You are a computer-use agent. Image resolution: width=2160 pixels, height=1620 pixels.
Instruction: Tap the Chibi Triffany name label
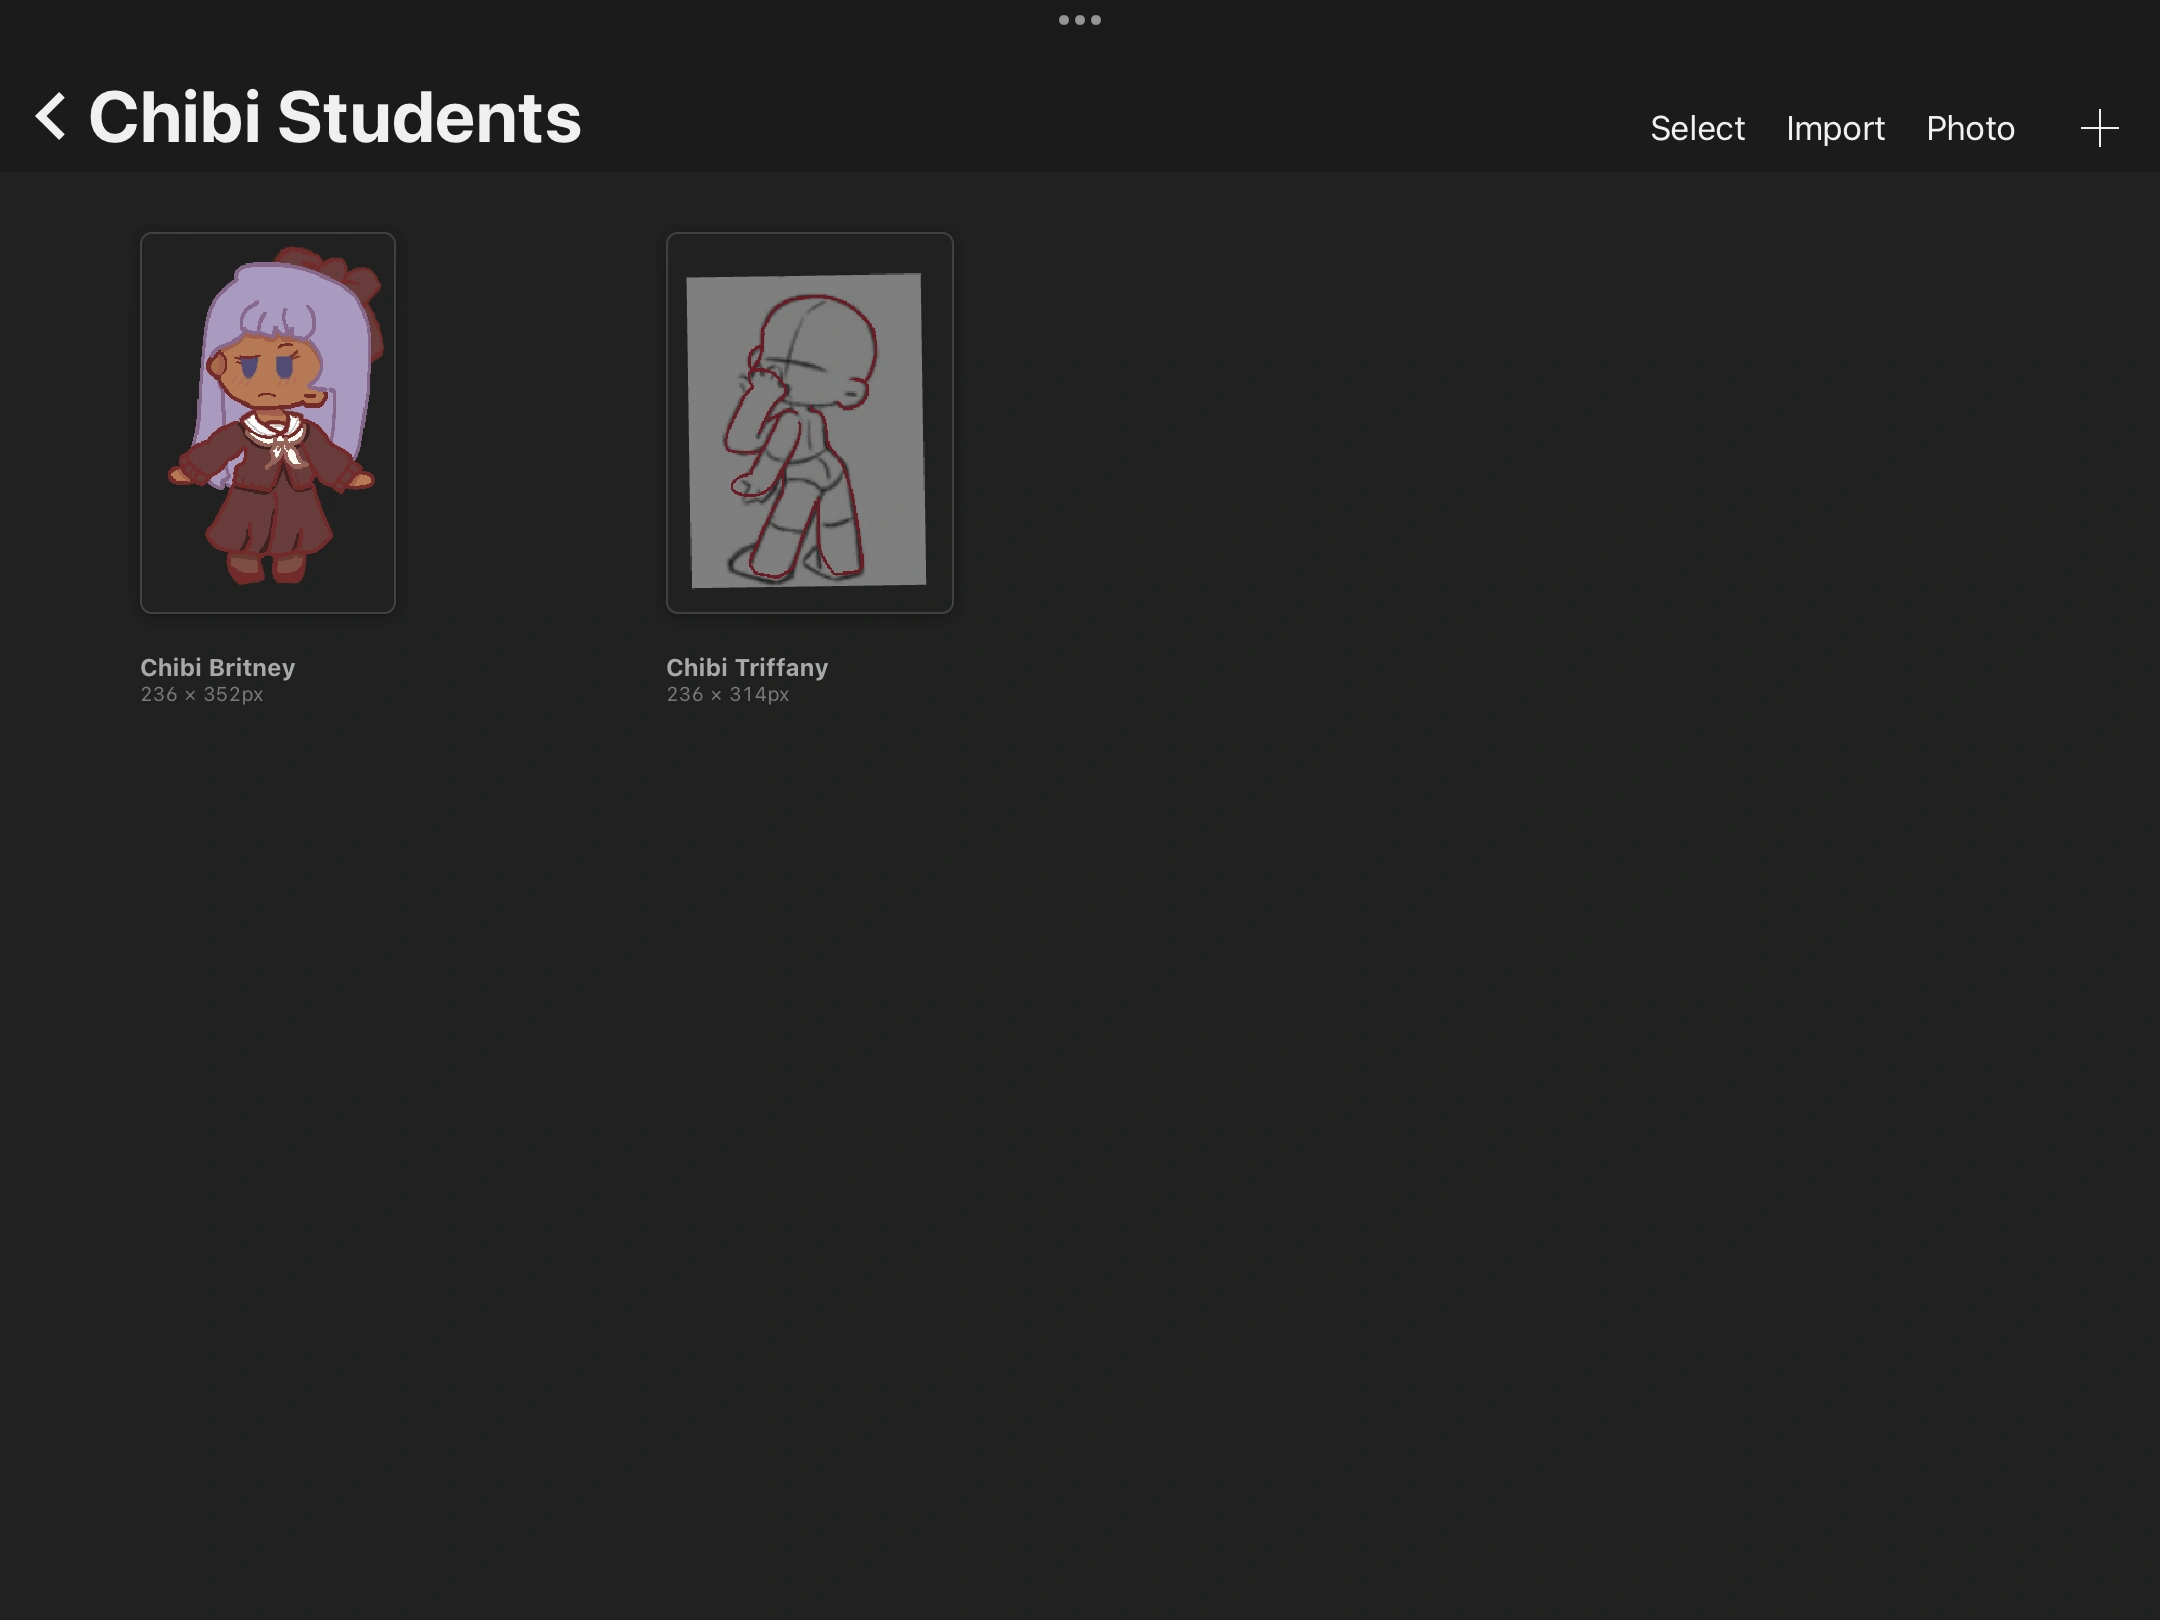coord(746,667)
